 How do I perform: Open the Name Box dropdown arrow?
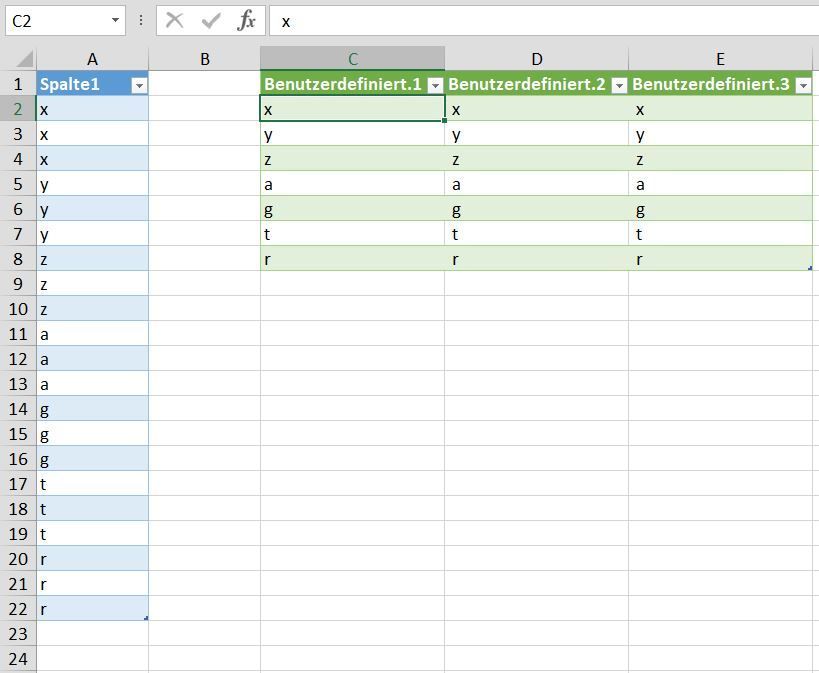click(115, 20)
